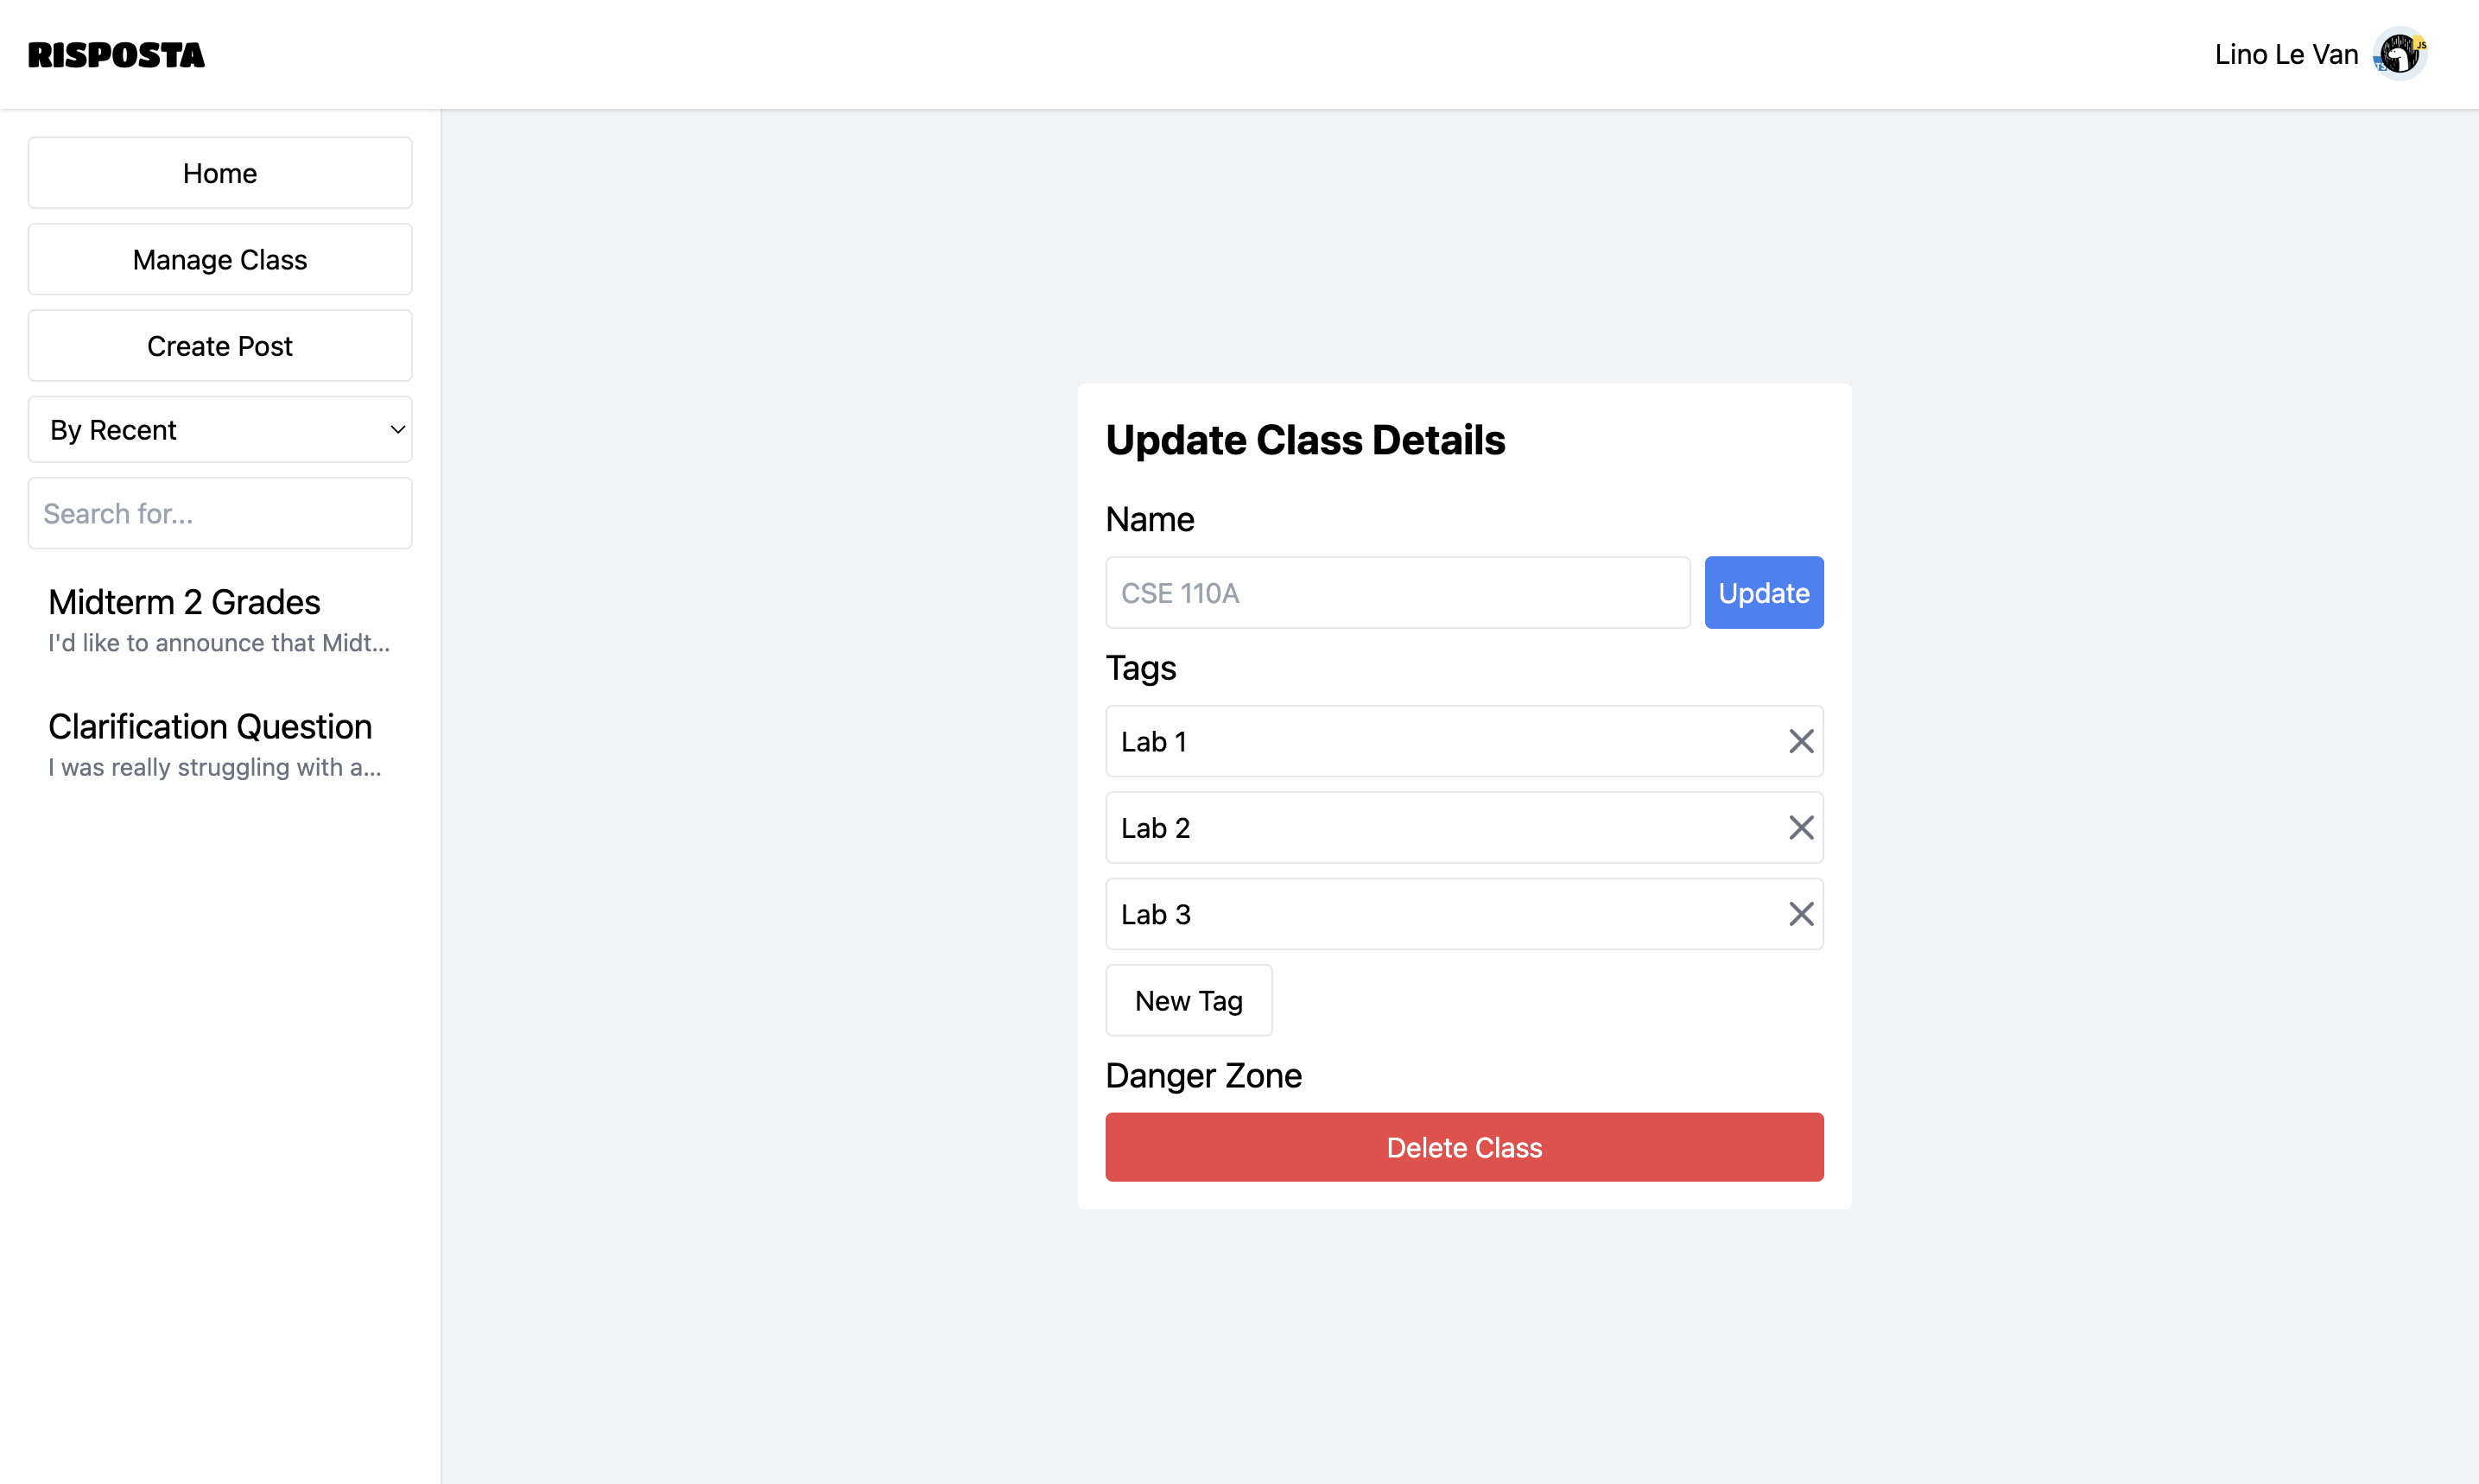This screenshot has width=2479, height=1484.
Task: Click the RISPOSTA logo
Action: coord(116,55)
